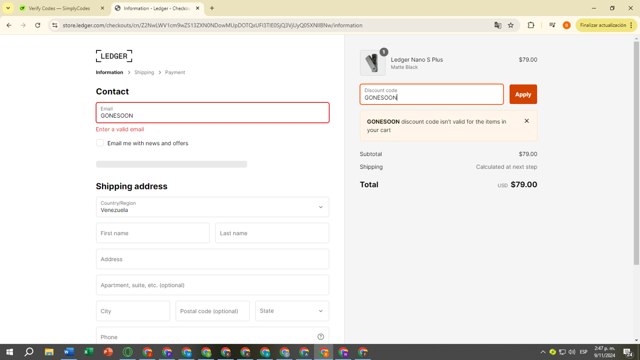Reload the checkout page
640x360 pixels.
(x=38, y=25)
